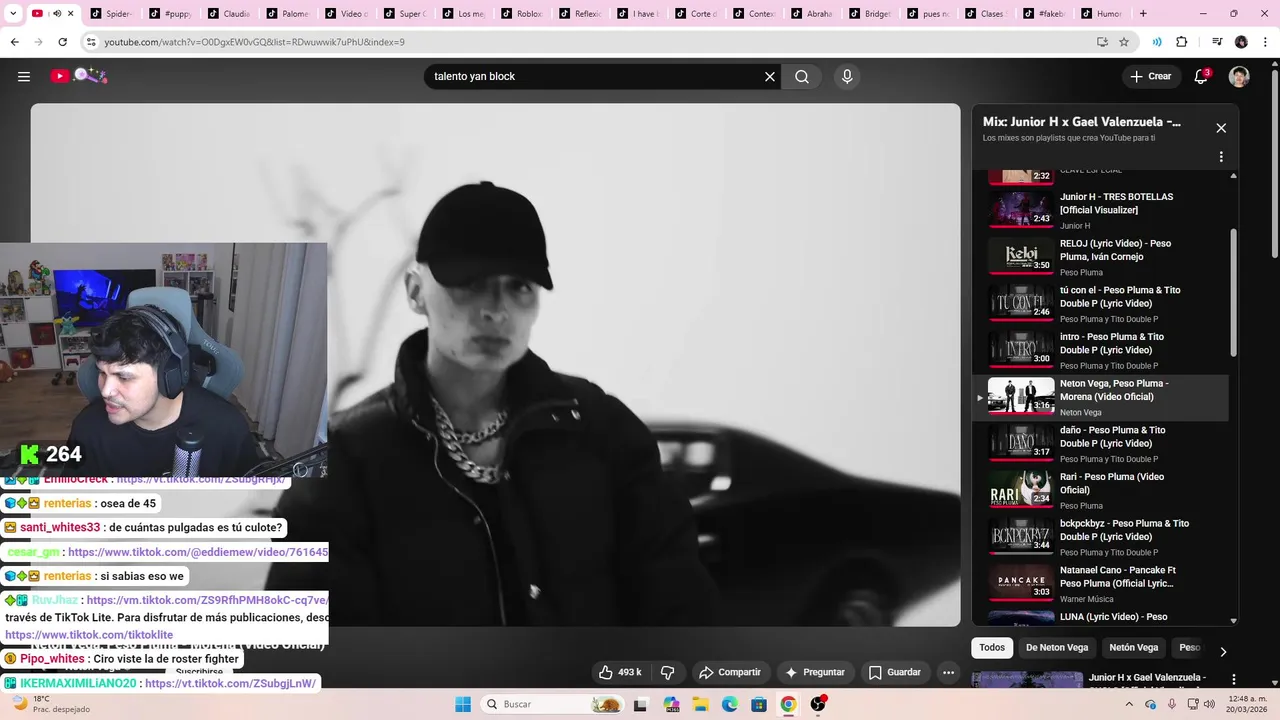Open Microsoft Edge from the taskbar
1280x720 pixels.
tap(730, 704)
